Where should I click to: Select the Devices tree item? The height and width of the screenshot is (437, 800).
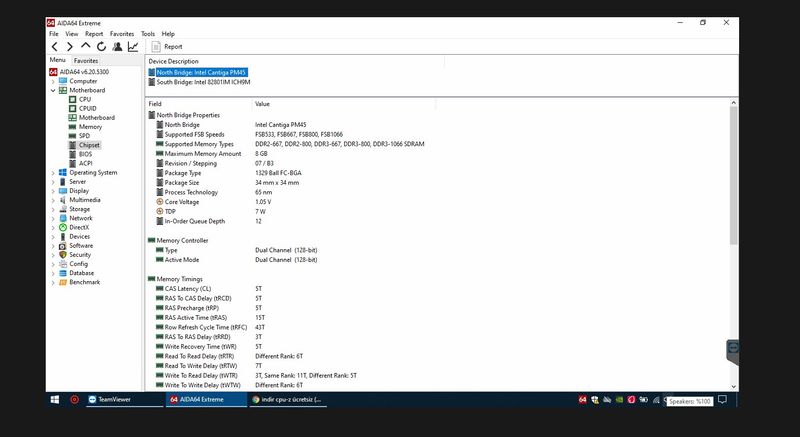(x=74, y=237)
